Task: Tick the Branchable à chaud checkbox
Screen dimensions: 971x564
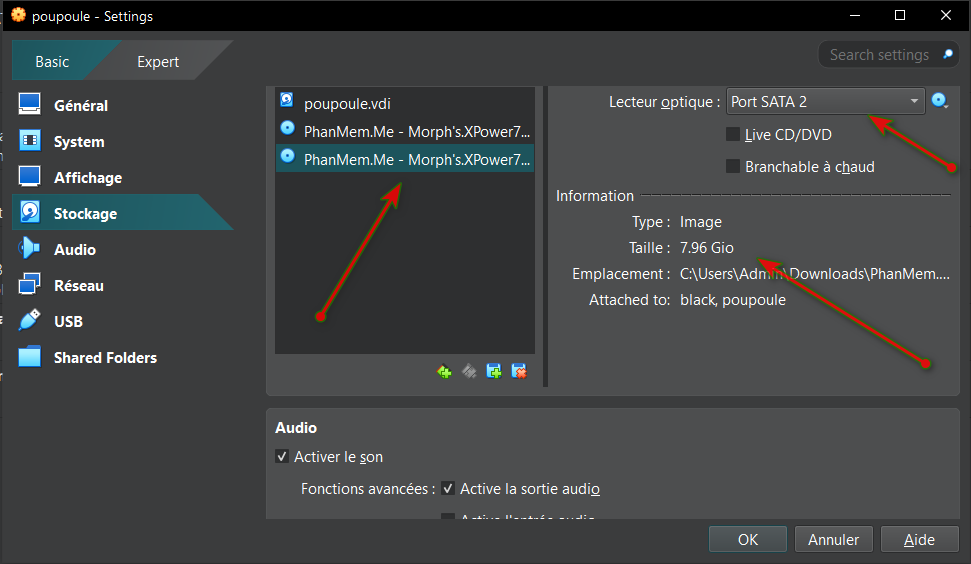Action: [733, 166]
